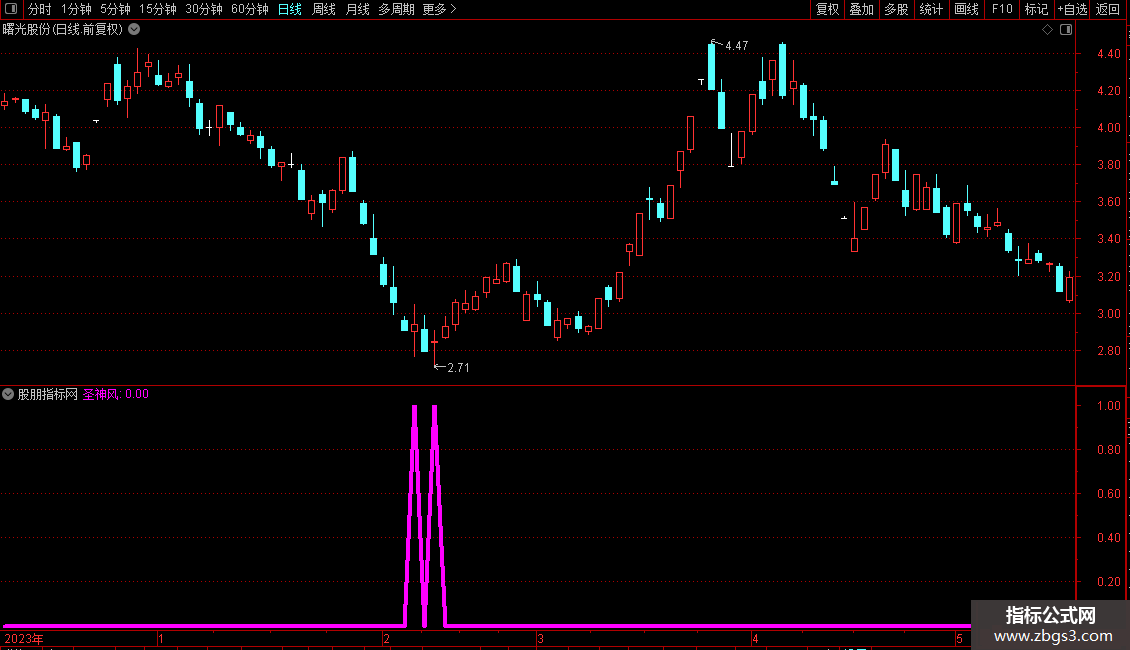Click 返回 to go back

point(1108,9)
